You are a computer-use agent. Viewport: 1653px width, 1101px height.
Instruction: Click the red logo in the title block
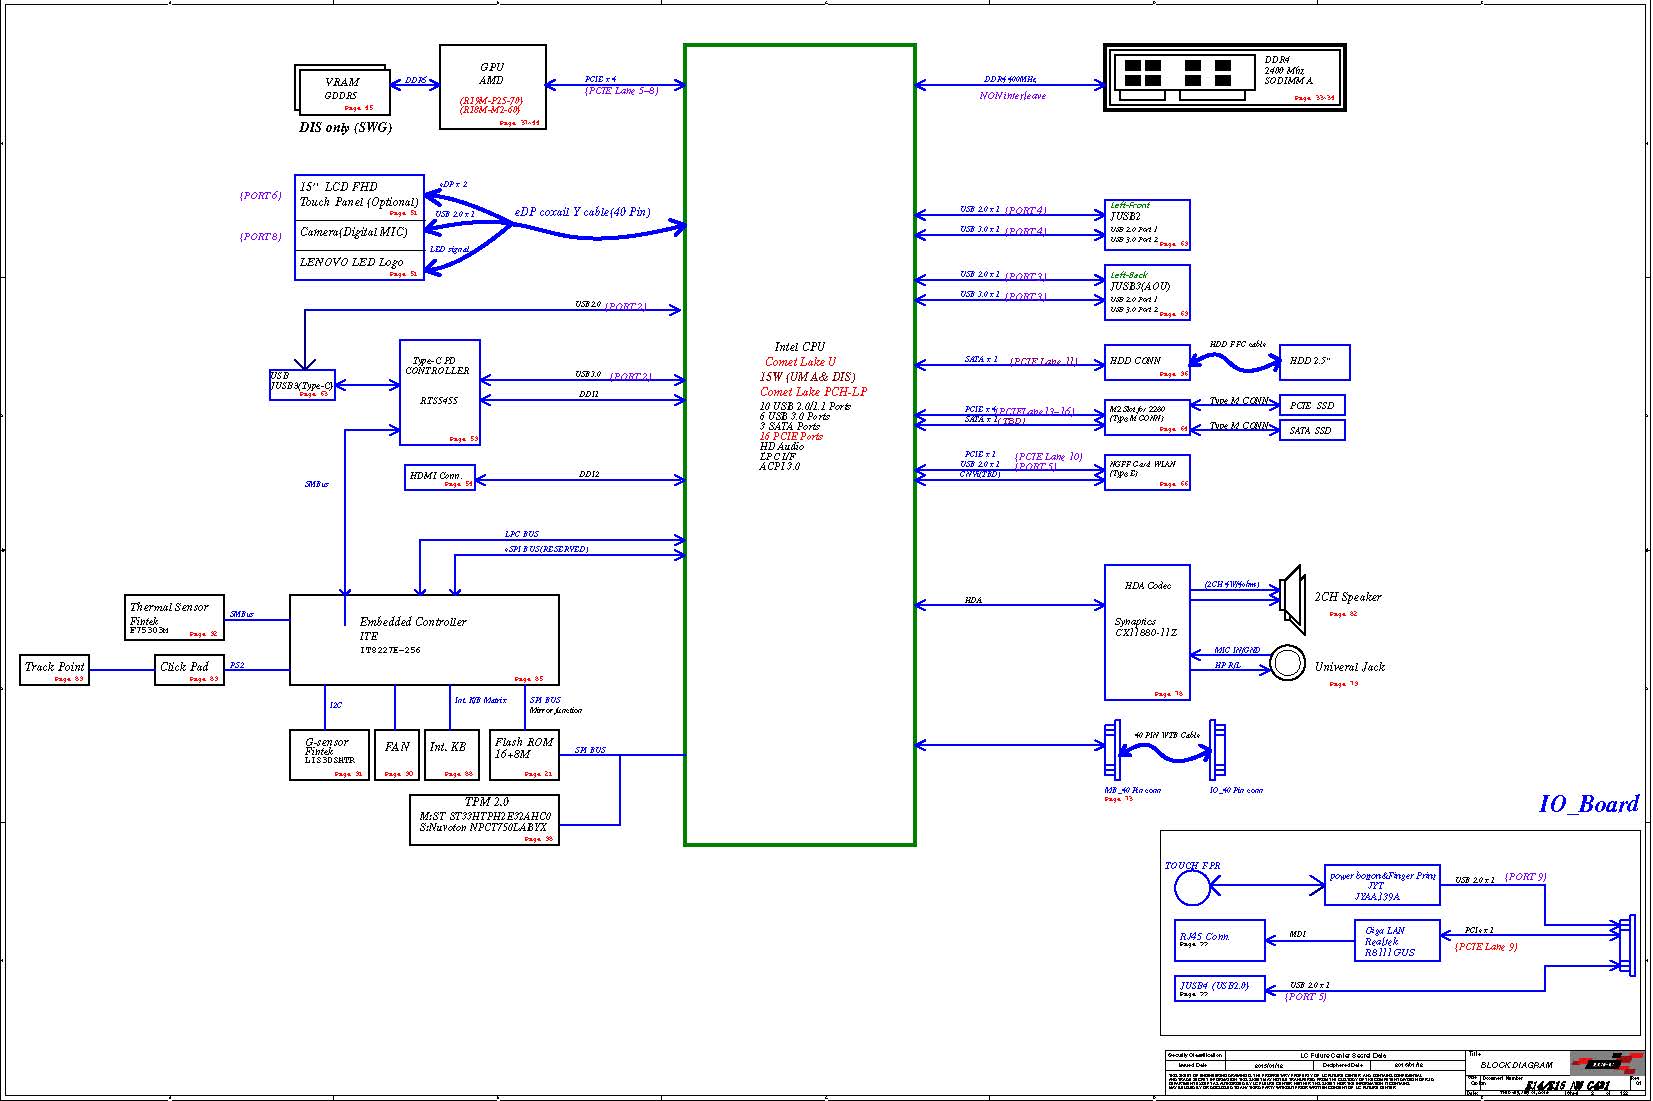(x=1607, y=1063)
